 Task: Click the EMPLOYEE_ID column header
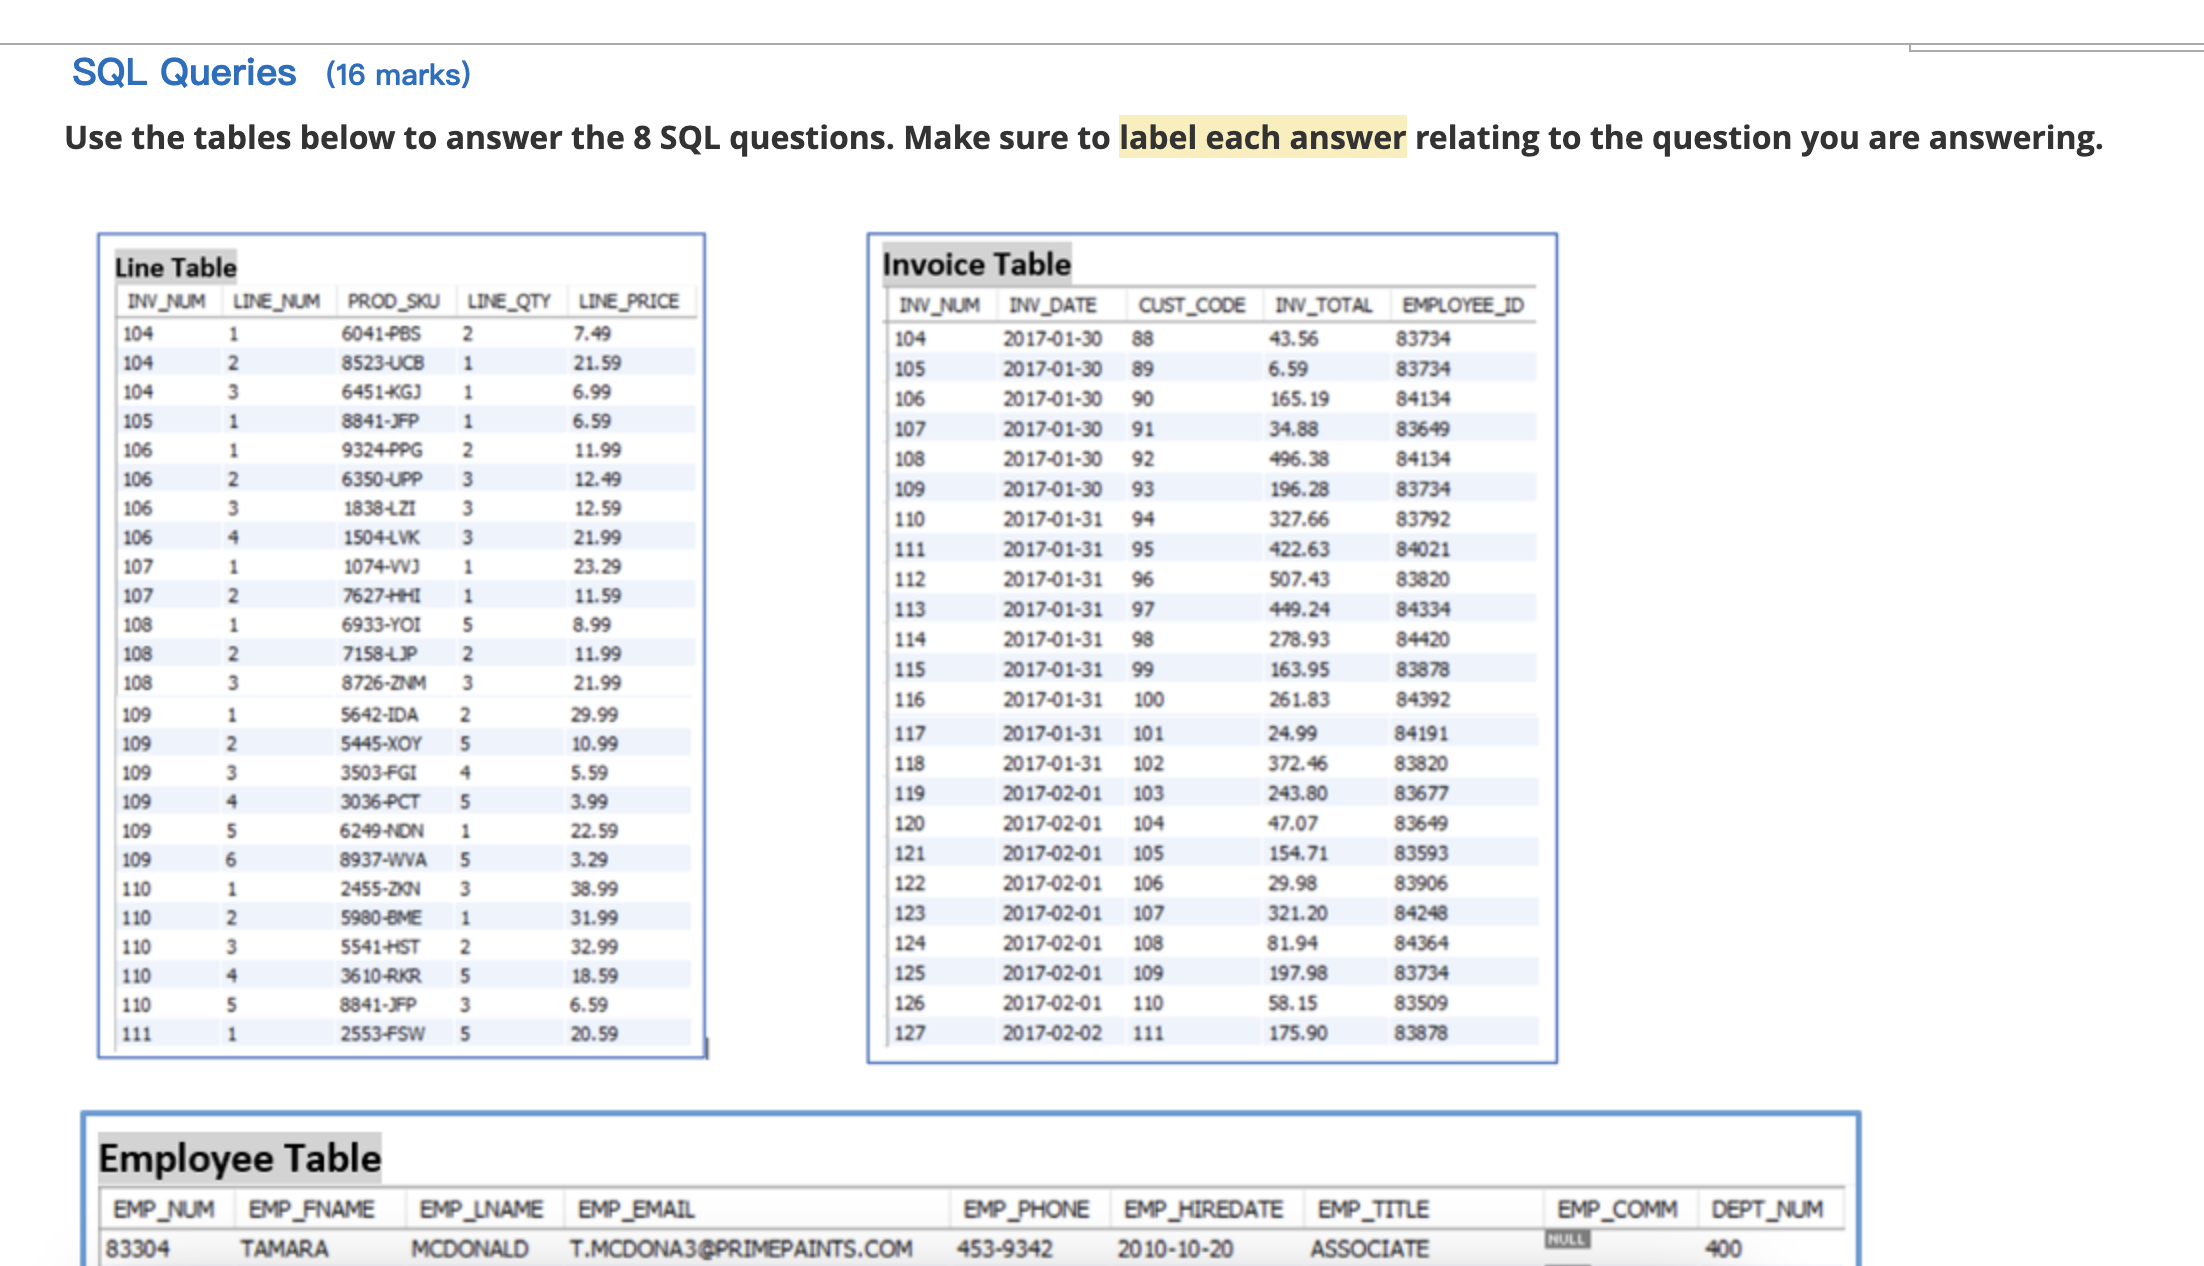point(1462,305)
